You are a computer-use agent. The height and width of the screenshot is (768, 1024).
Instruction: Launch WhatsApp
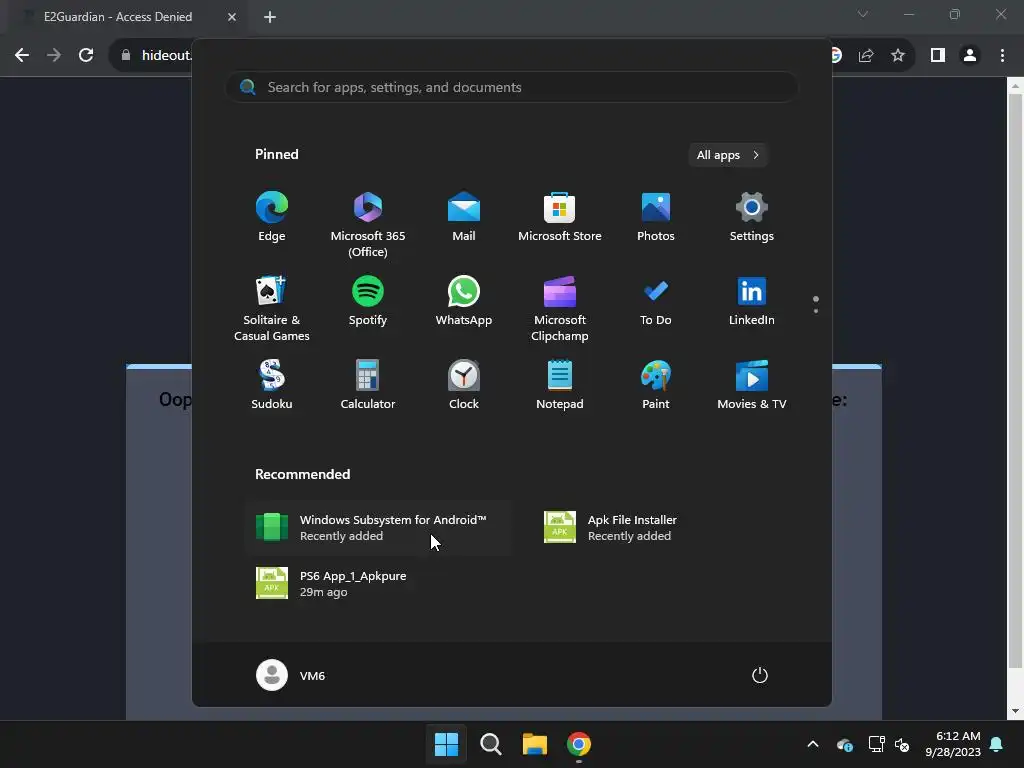pos(464,301)
